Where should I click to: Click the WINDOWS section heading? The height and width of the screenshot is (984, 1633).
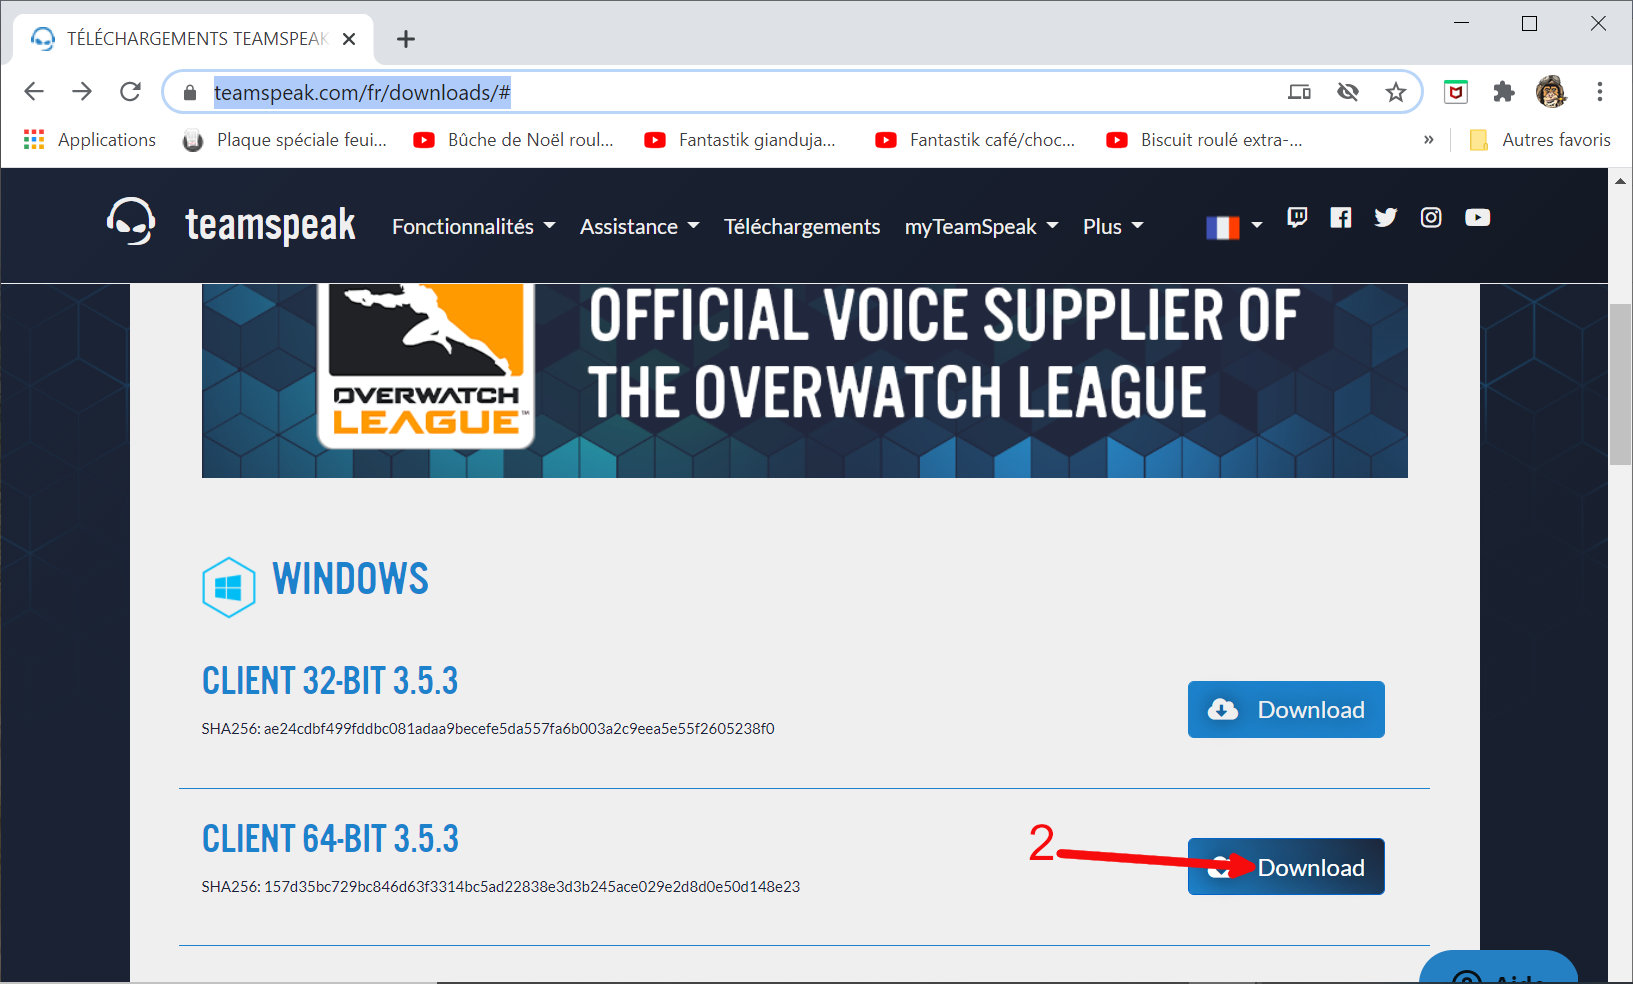[x=350, y=579]
